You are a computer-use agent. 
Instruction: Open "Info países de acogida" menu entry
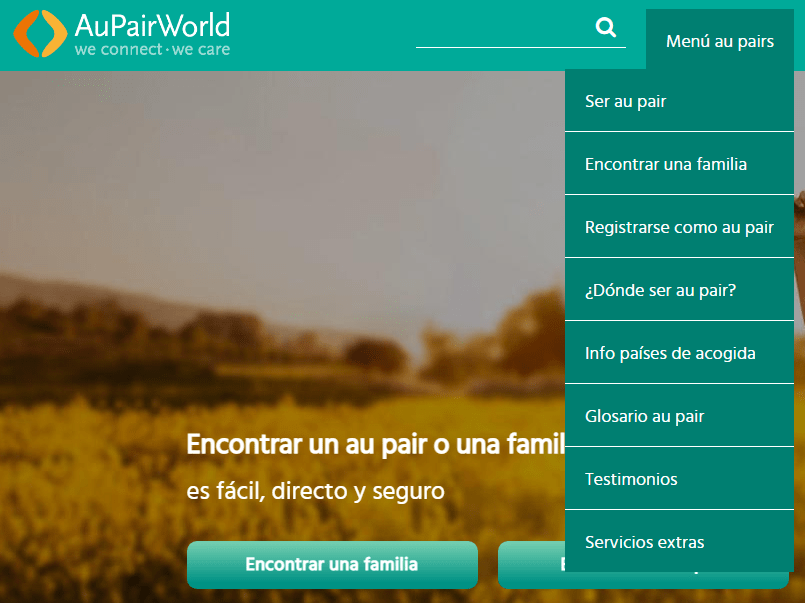pos(669,353)
